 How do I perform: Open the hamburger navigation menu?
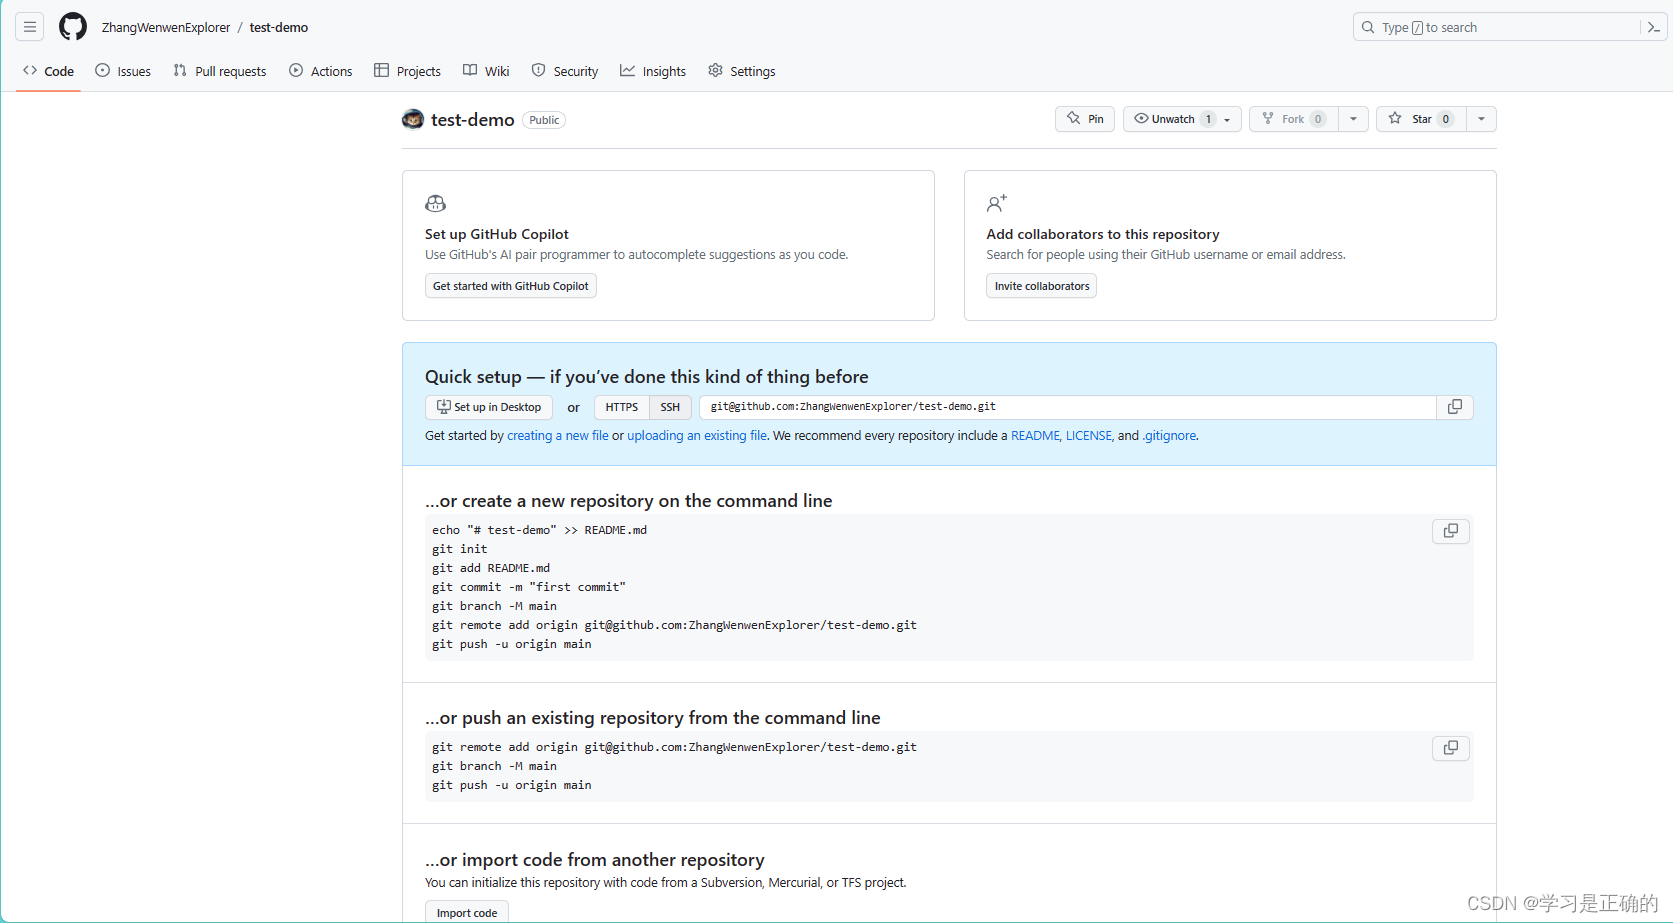click(30, 27)
